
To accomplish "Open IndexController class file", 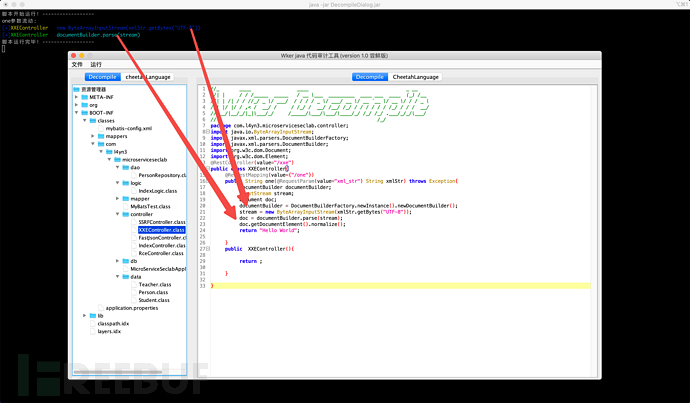I will click(162, 246).
